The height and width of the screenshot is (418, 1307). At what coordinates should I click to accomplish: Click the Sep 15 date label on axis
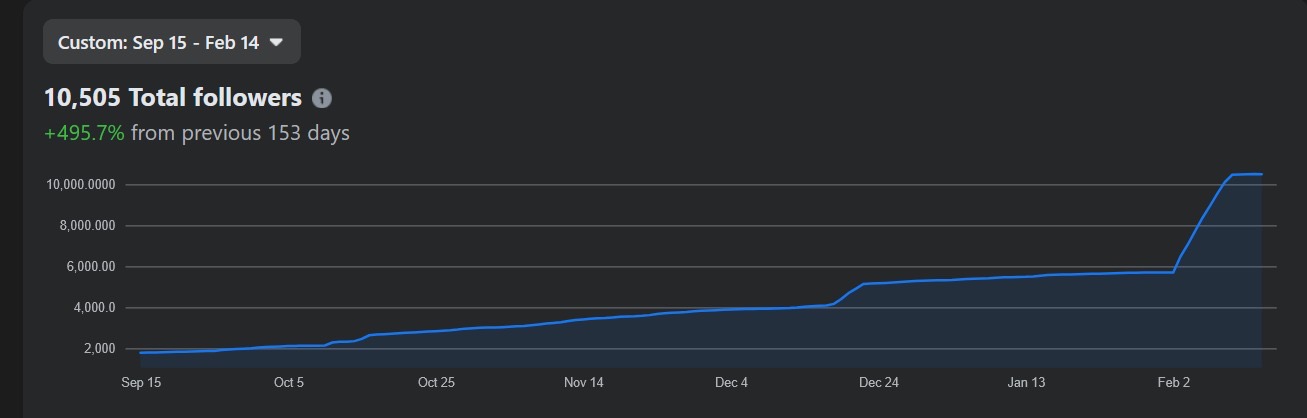141,382
